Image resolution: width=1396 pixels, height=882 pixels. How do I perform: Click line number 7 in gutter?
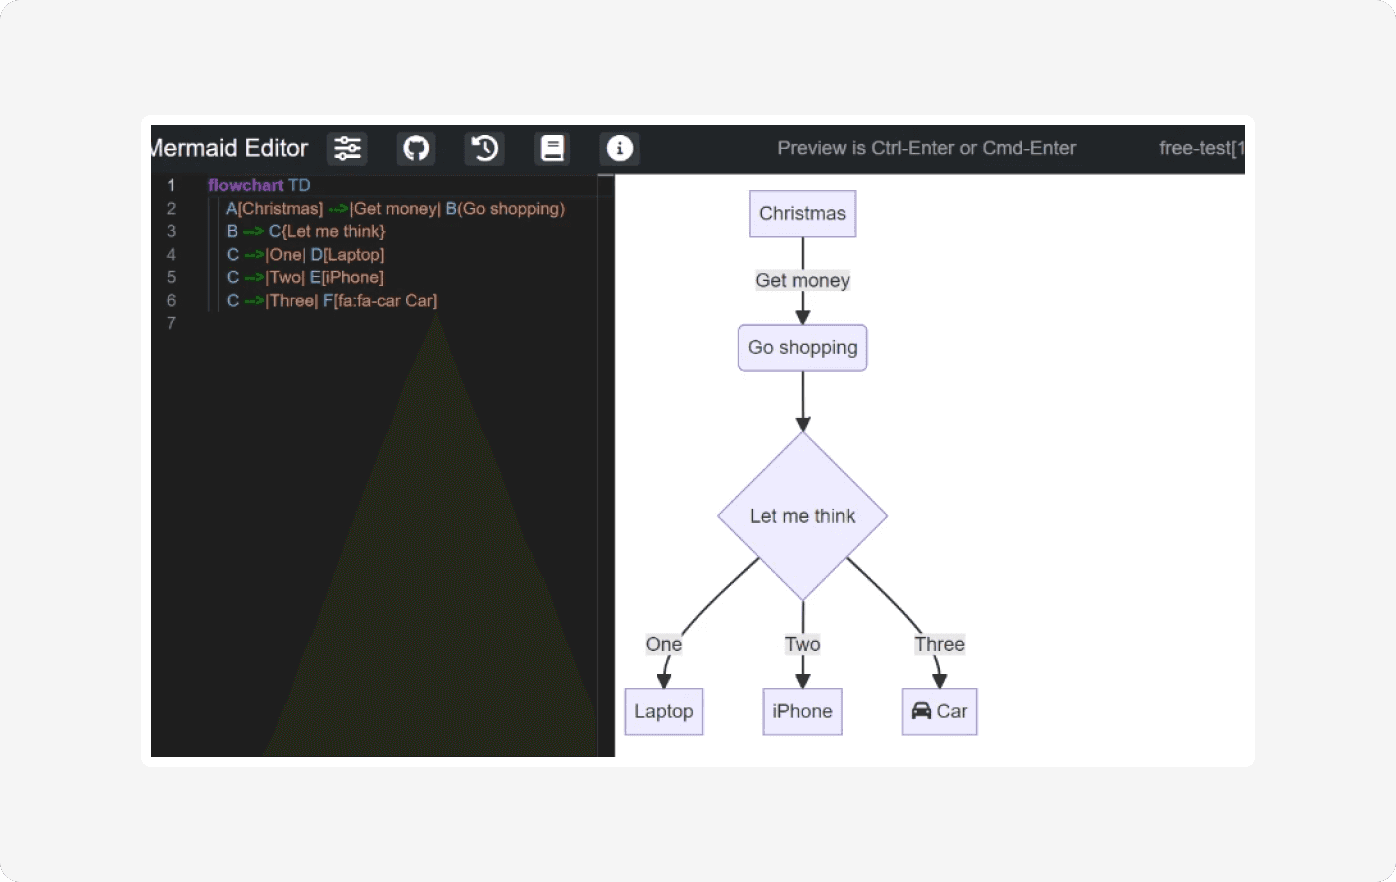pos(171,323)
